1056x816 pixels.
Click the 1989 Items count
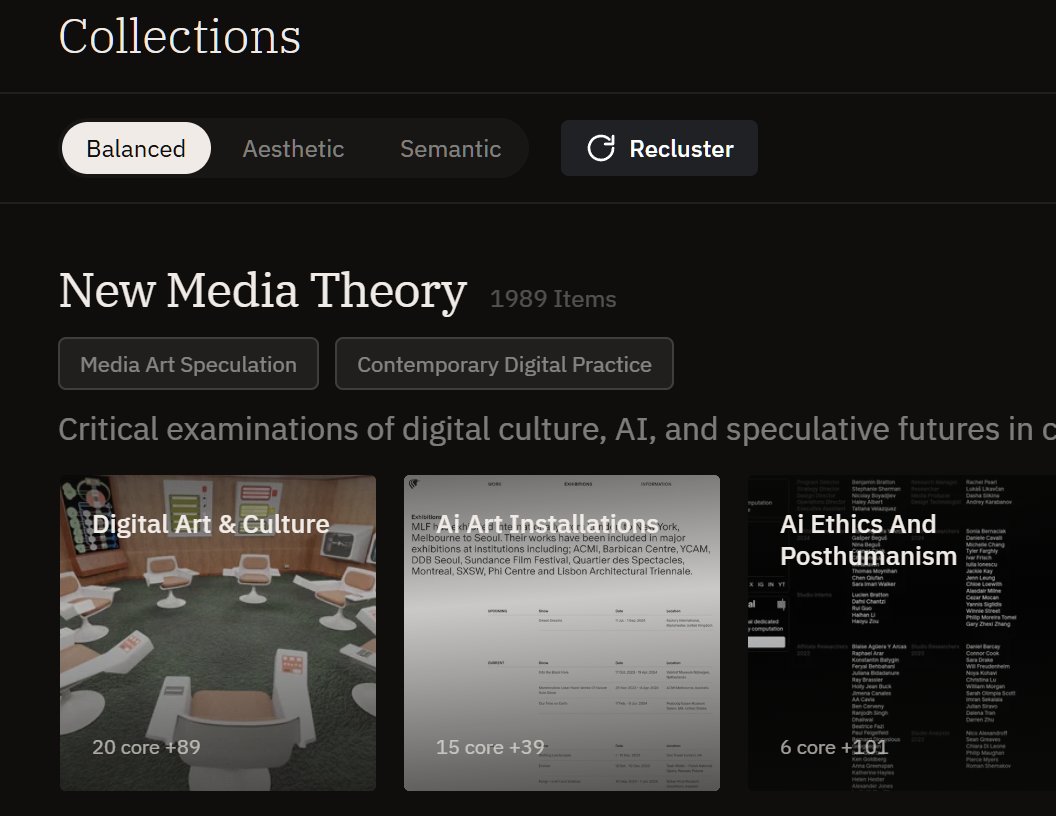click(553, 299)
